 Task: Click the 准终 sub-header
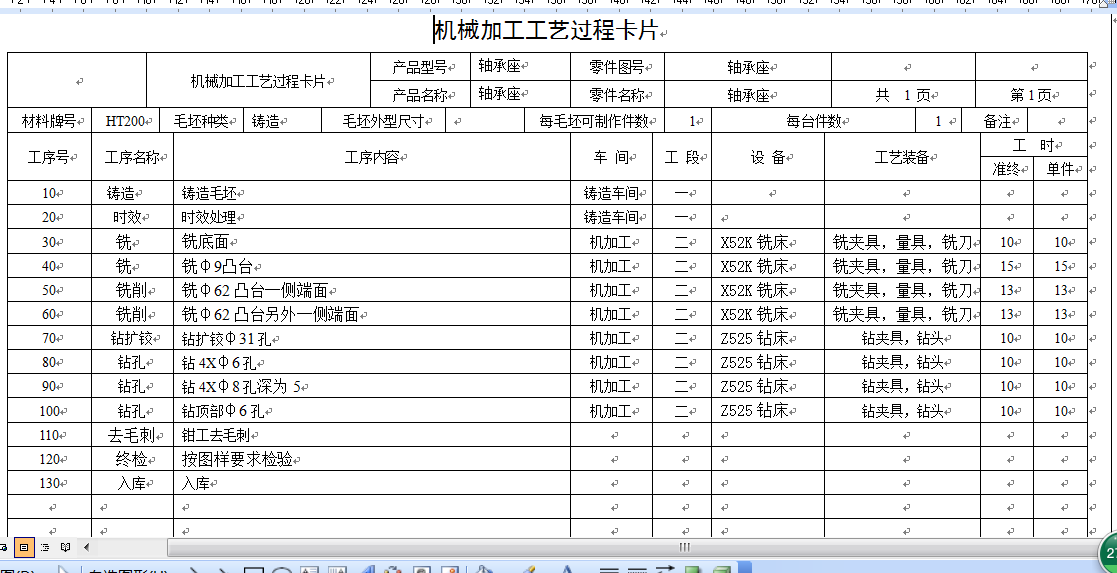pos(1007,169)
